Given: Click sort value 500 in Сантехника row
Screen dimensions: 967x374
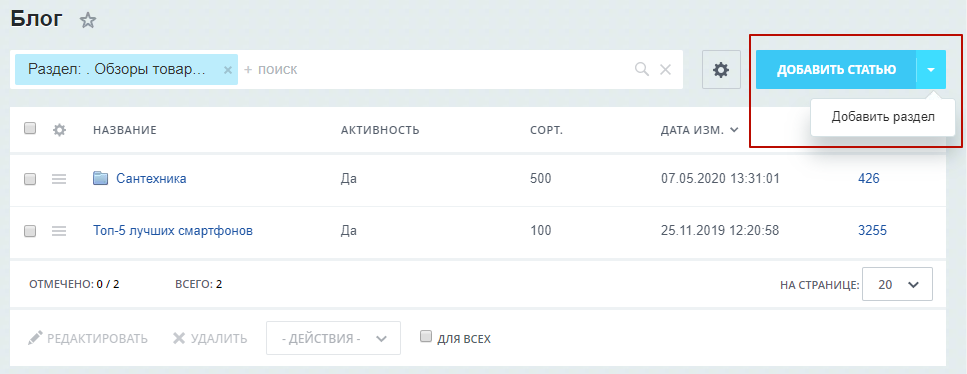Looking at the screenshot, I should tap(540, 178).
